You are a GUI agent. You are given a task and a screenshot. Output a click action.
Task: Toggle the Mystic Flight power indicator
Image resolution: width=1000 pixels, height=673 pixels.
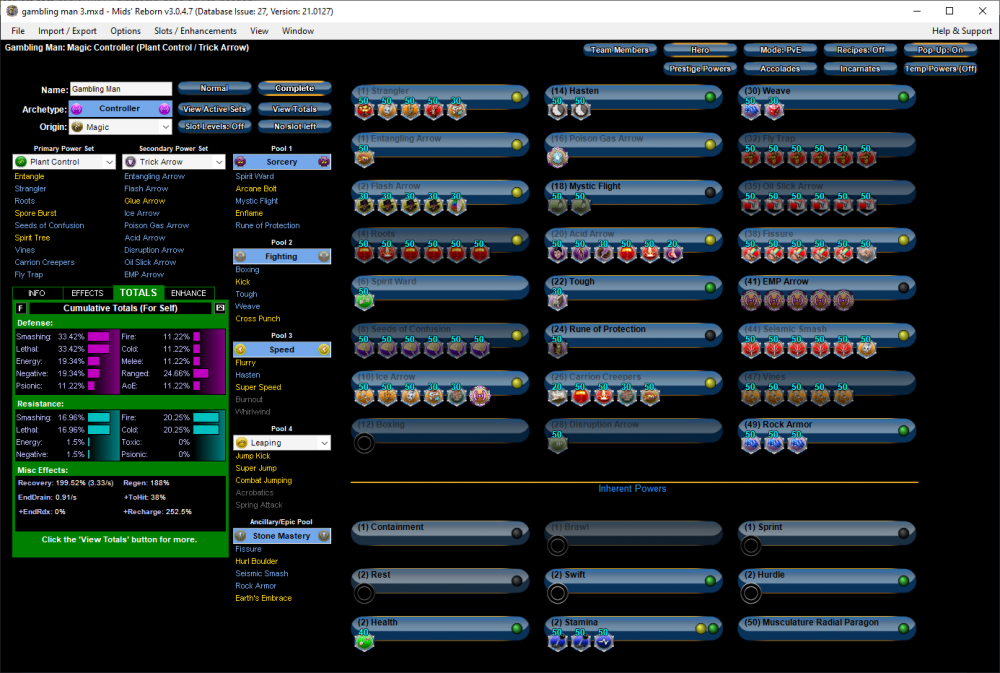(x=710, y=192)
